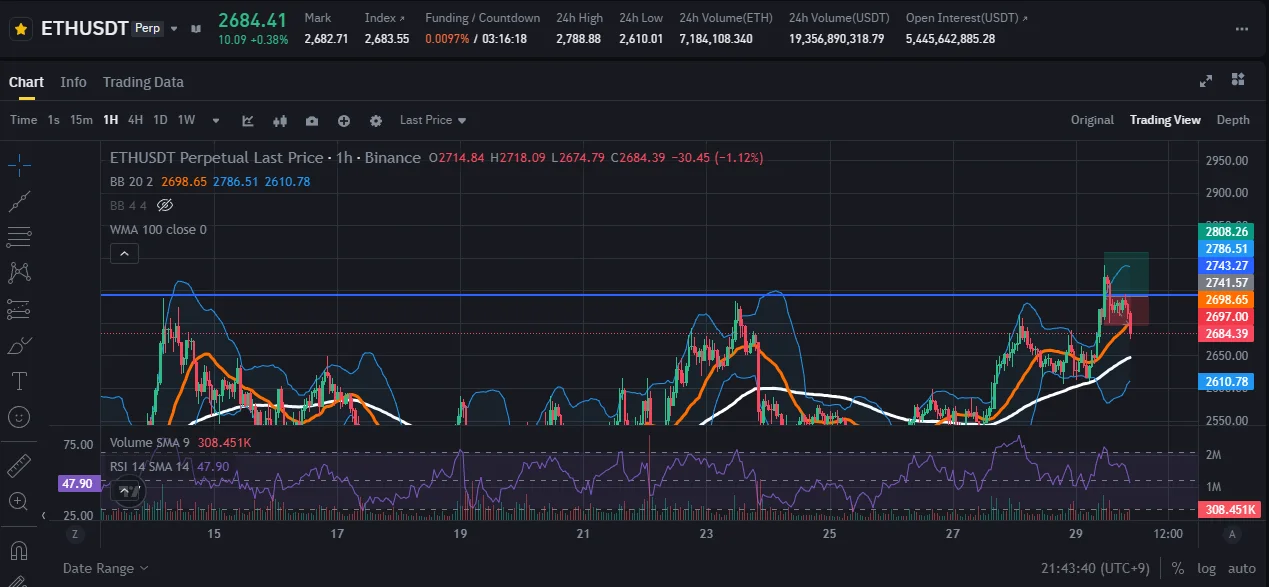Click the zoom in magnifier tool
The height and width of the screenshot is (587, 1269).
pos(19,501)
